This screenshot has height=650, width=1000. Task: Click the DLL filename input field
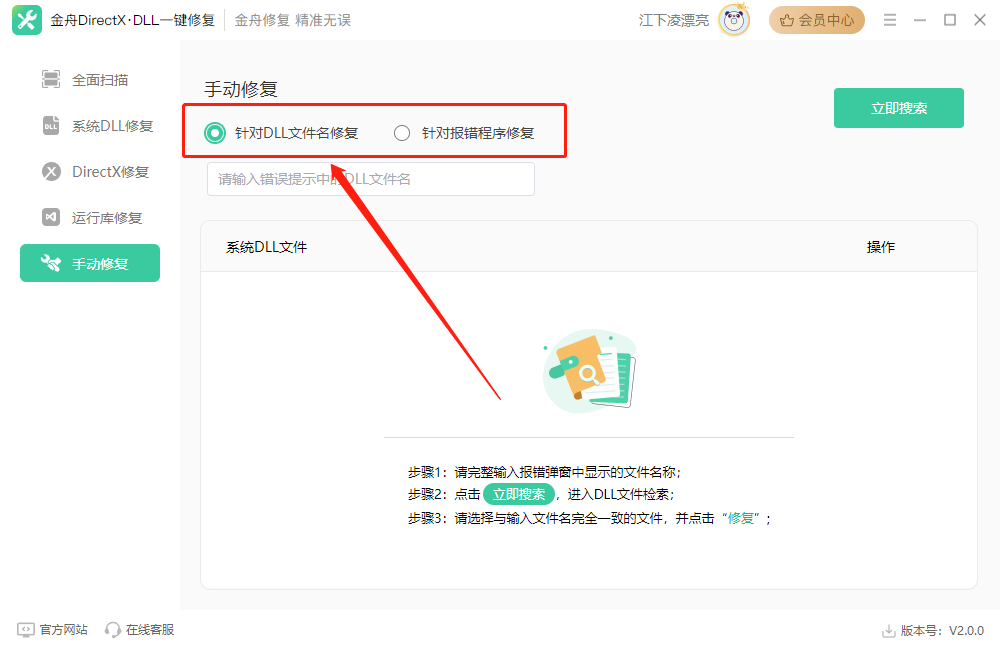click(370, 179)
